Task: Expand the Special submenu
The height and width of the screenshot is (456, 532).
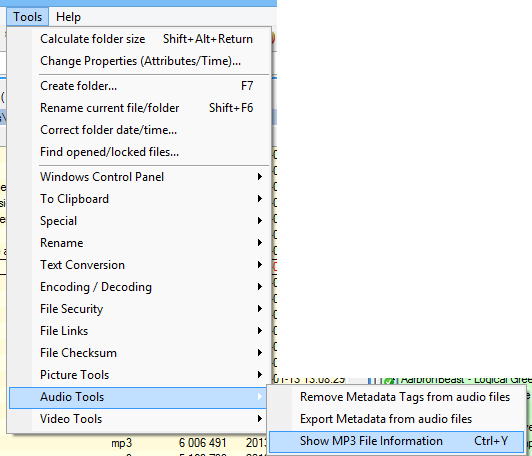Action: coord(139,221)
